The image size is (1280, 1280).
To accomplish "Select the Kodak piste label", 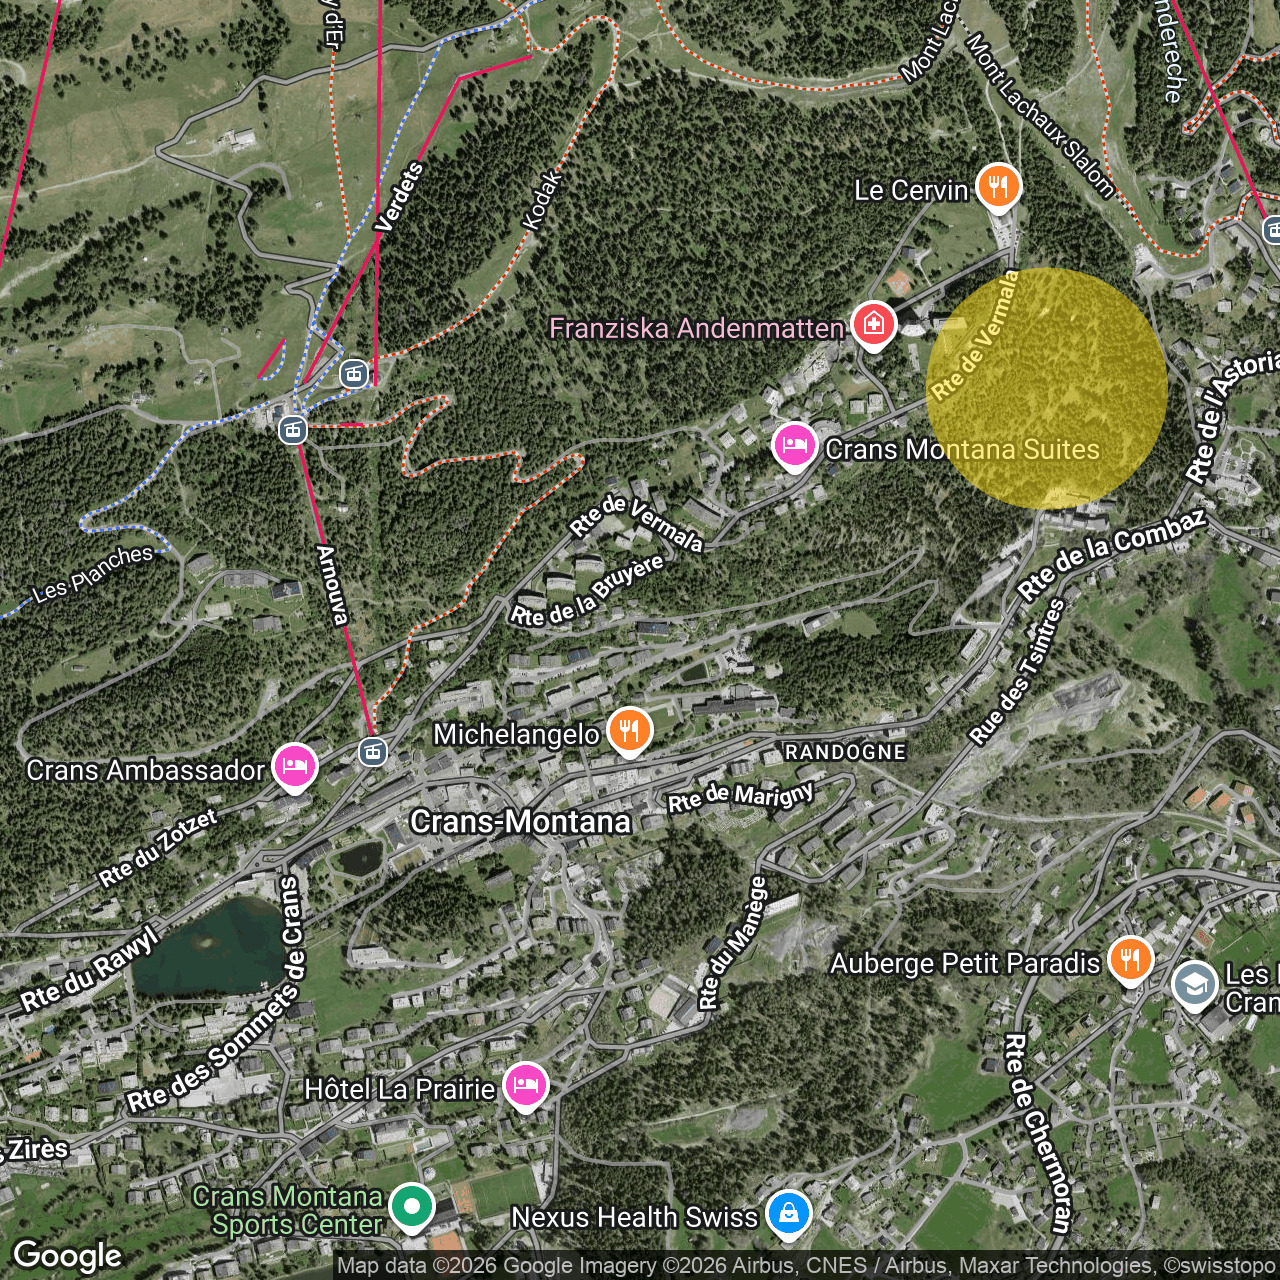I will (543, 201).
